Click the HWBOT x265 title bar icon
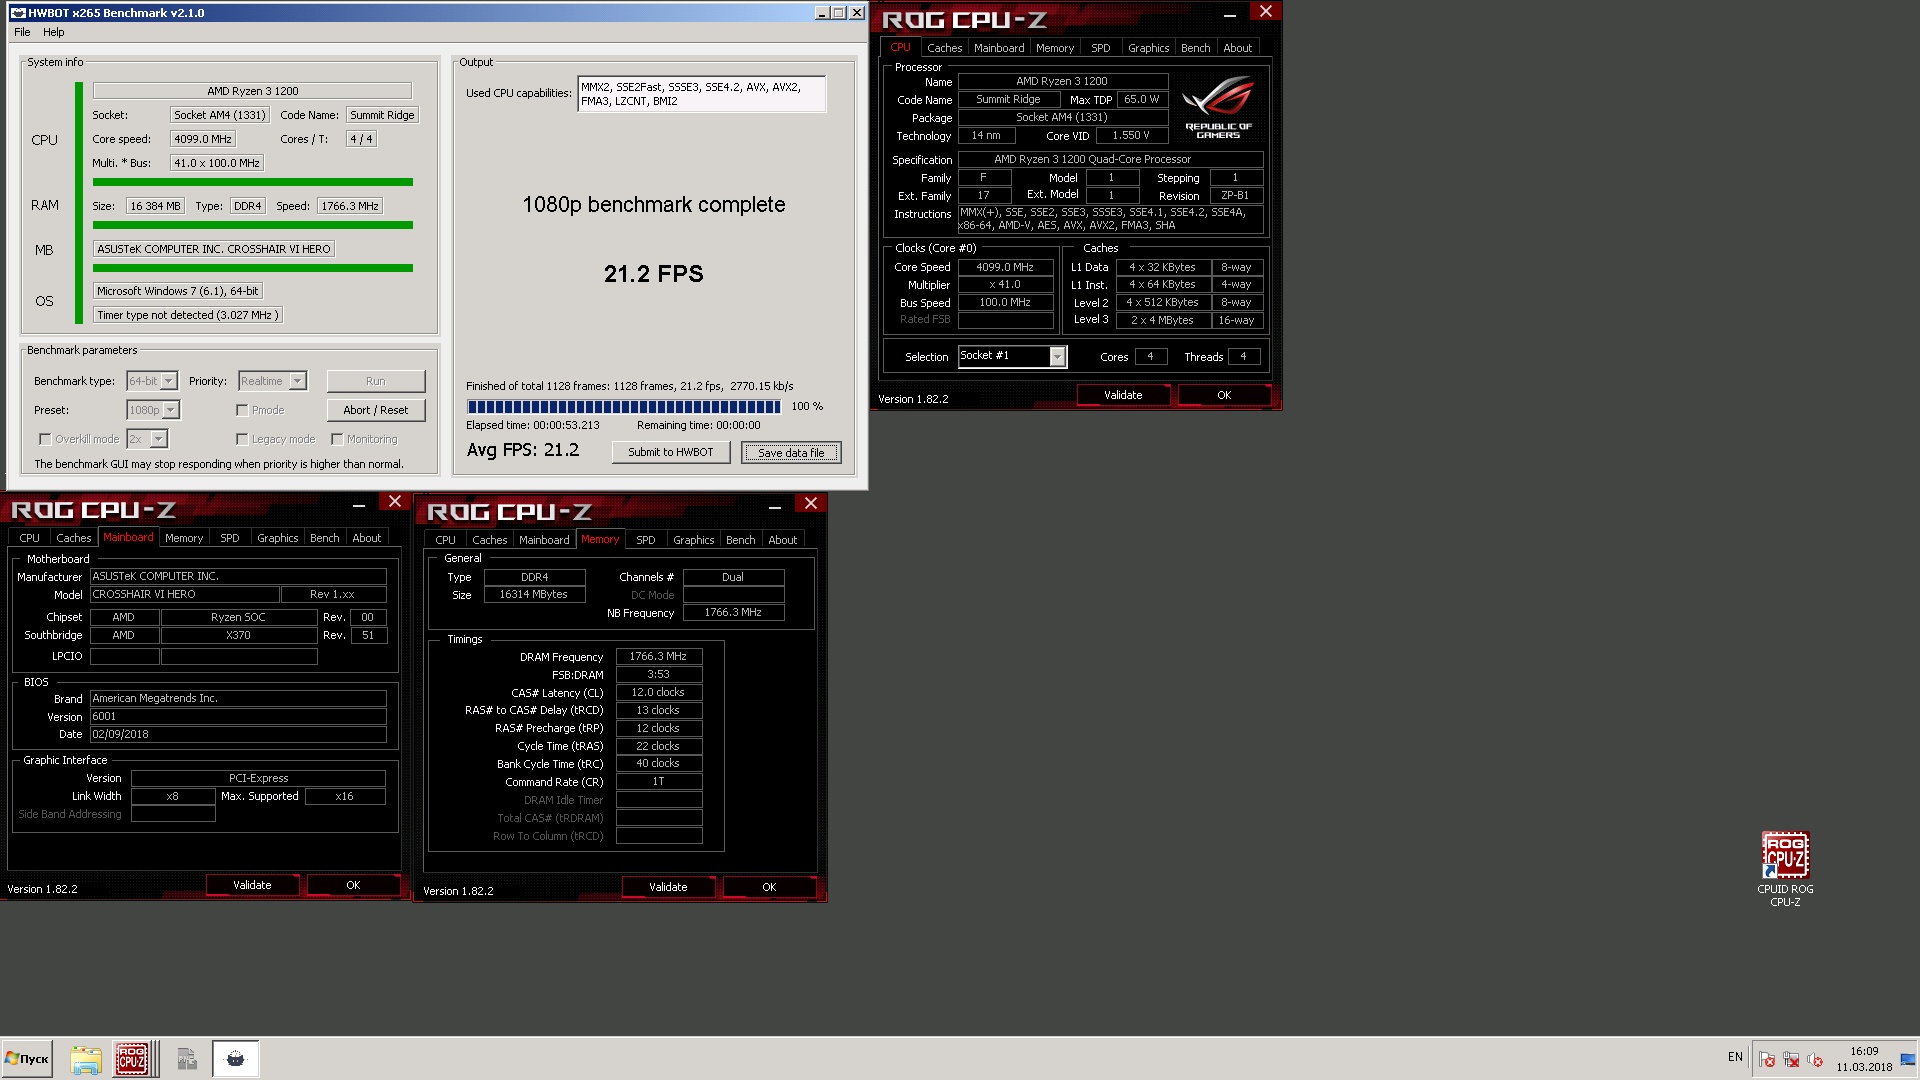1920x1080 pixels. point(18,13)
